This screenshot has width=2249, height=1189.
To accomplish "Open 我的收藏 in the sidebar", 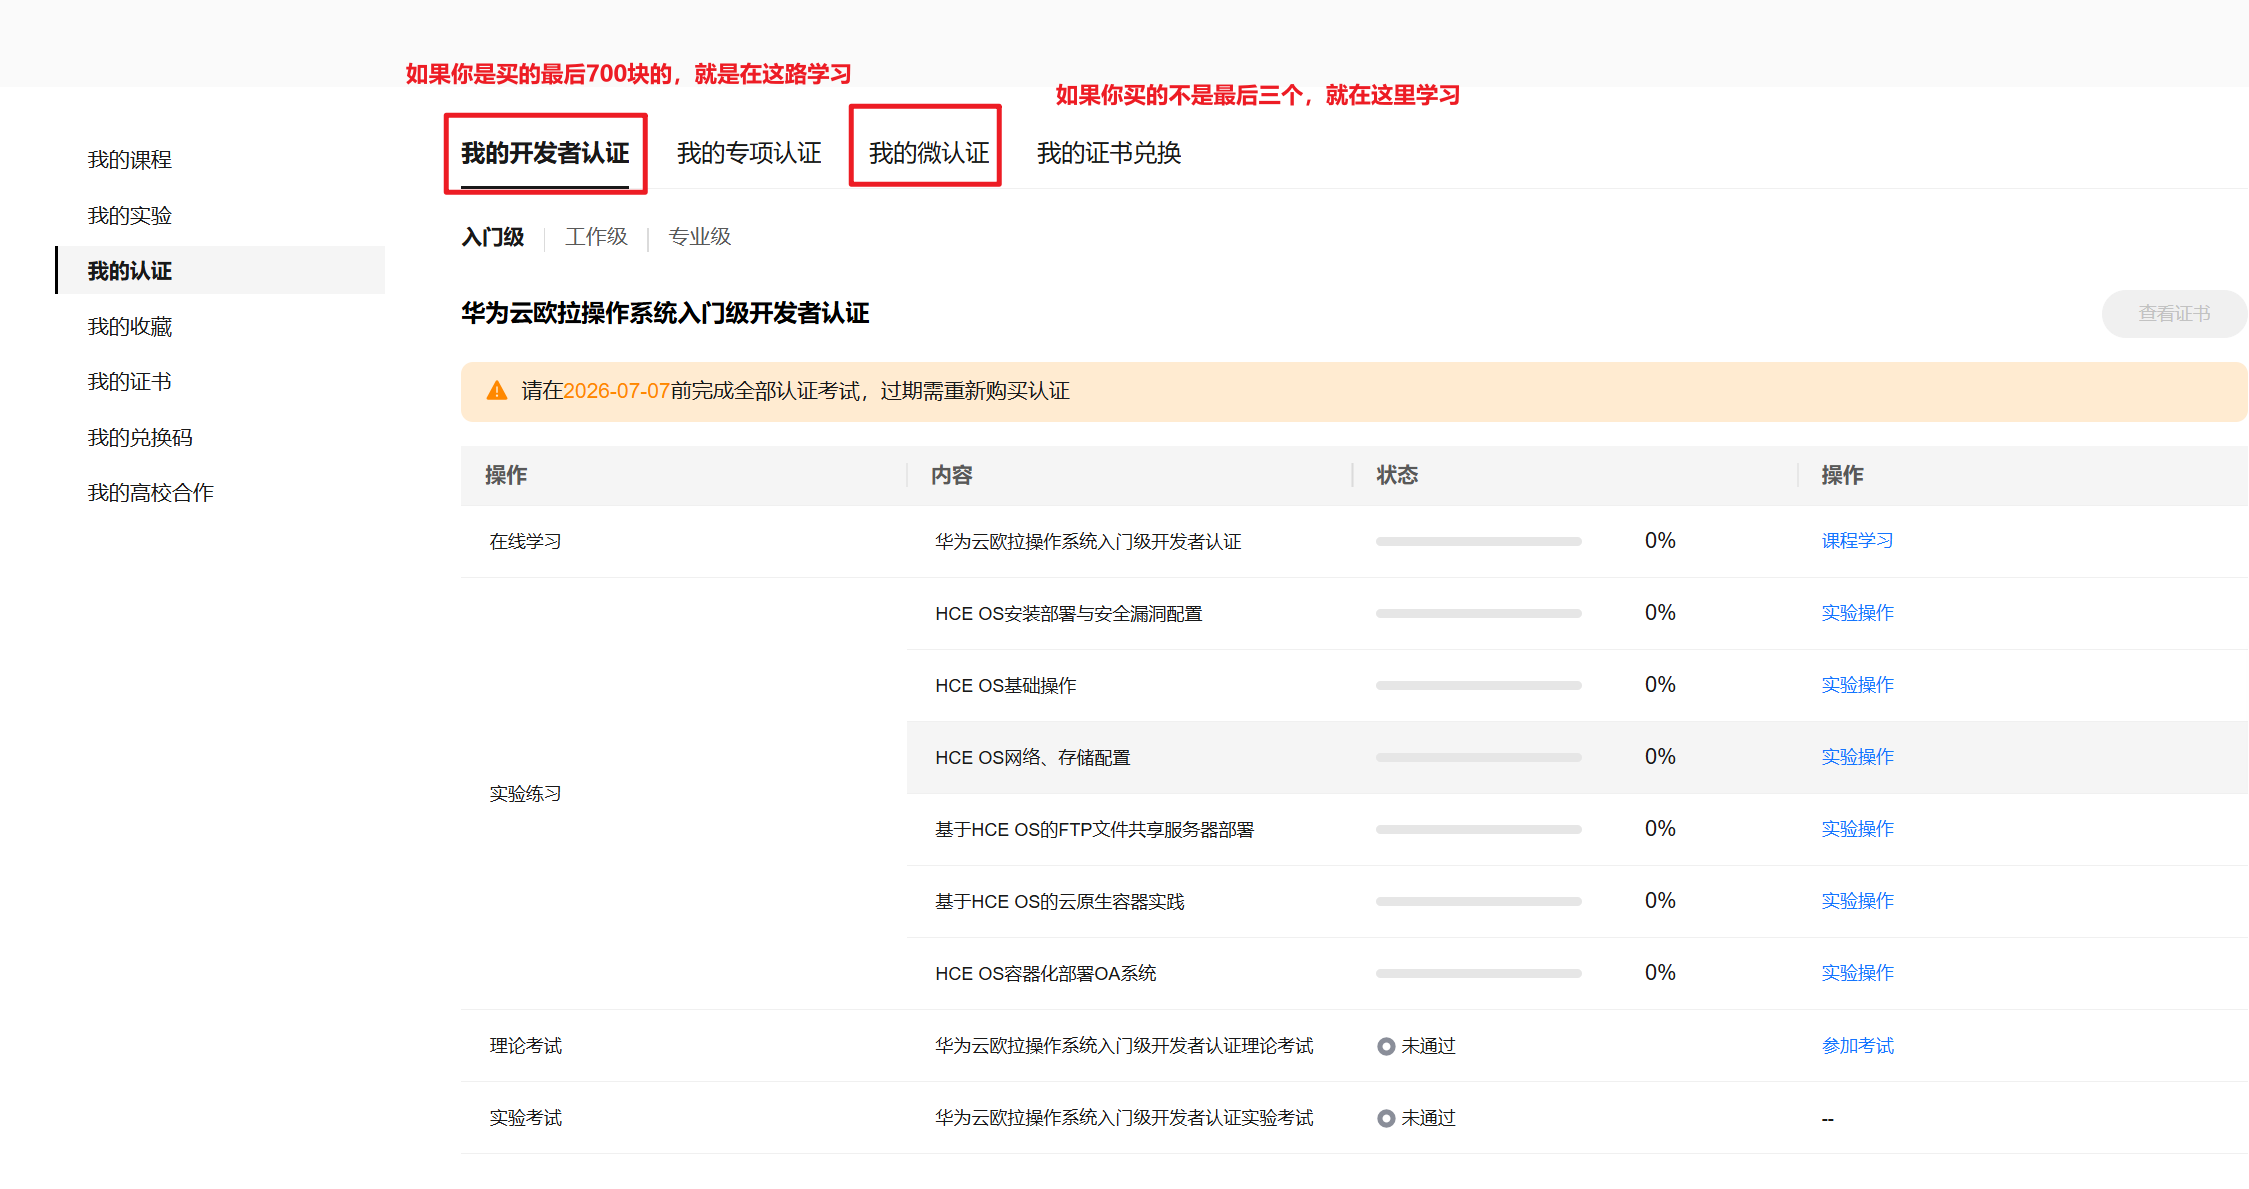I will [x=130, y=327].
